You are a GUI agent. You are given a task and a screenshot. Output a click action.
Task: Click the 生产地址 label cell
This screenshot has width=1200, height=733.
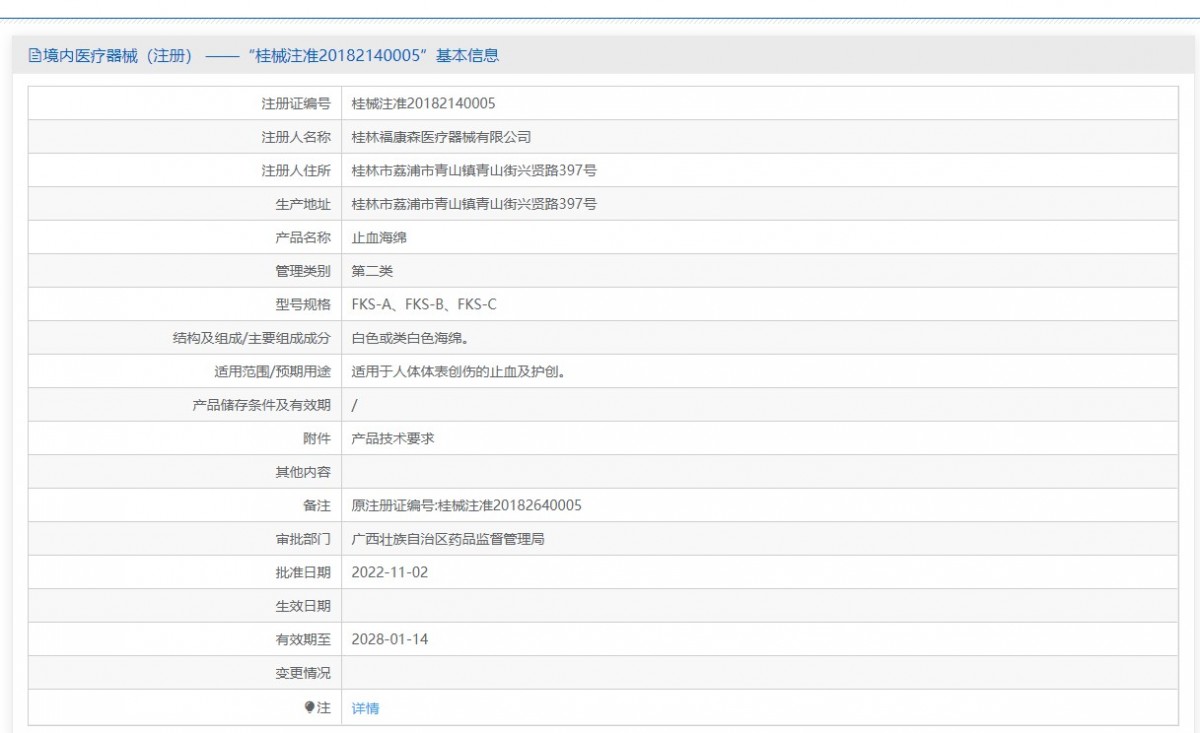coord(184,204)
